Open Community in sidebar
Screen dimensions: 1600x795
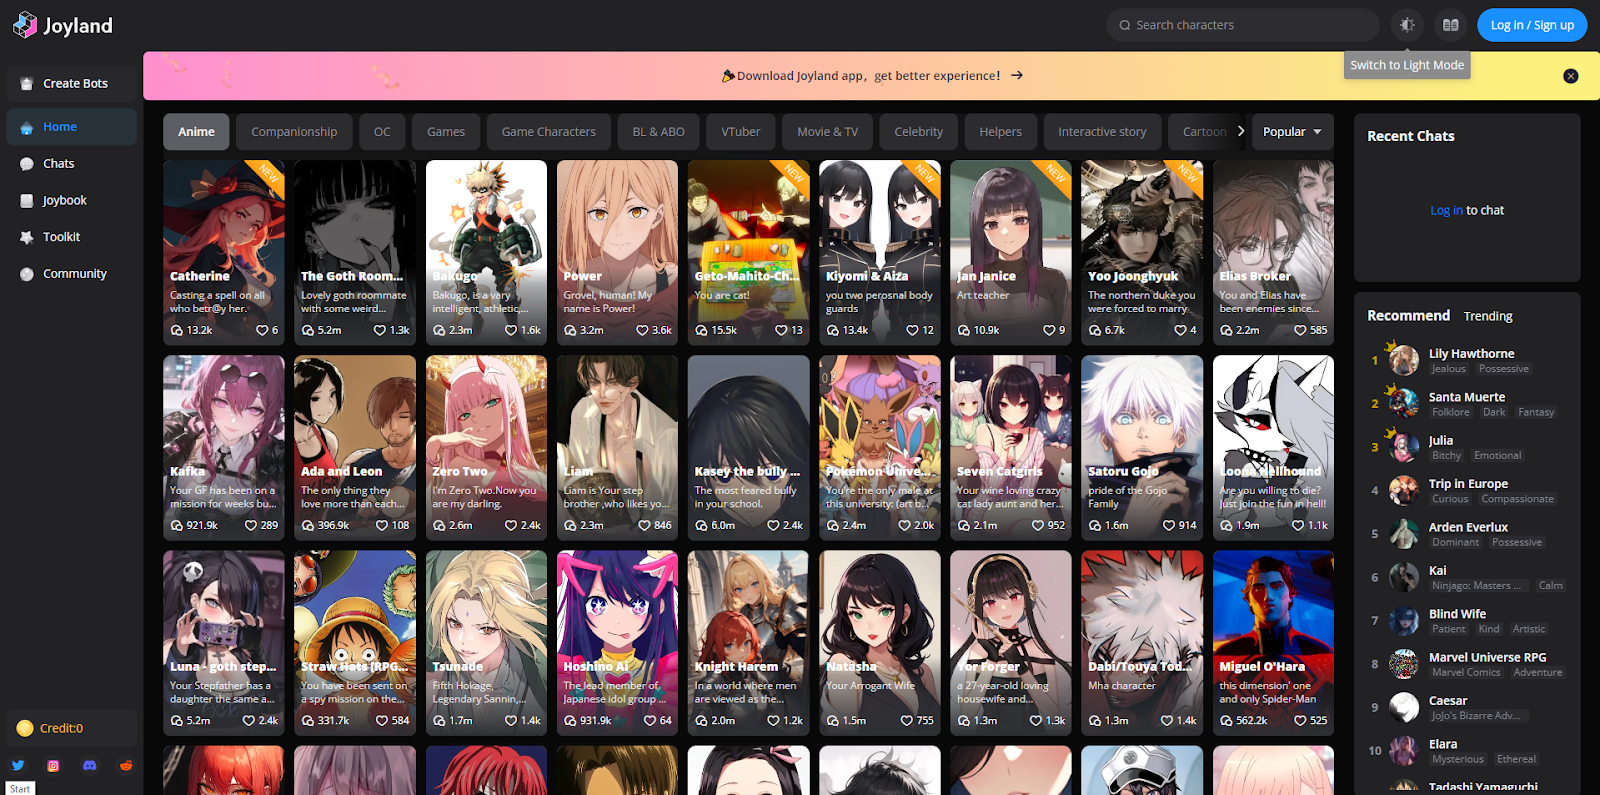(71, 274)
